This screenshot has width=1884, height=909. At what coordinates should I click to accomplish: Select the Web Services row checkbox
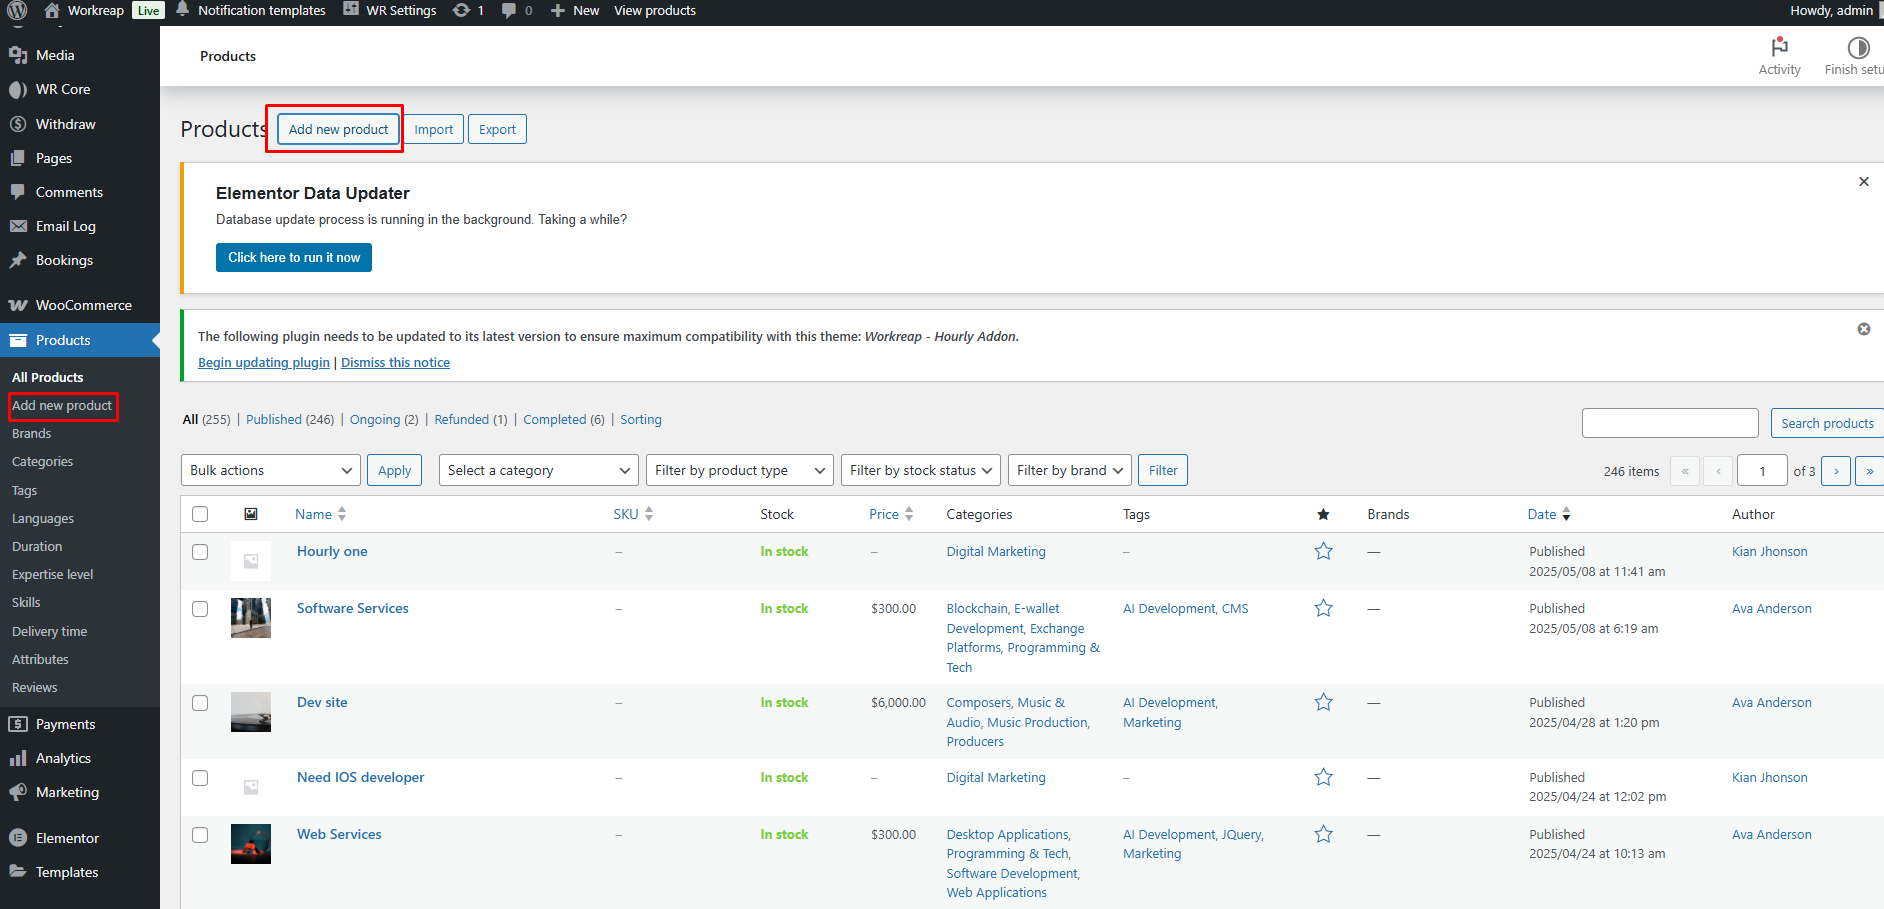pyautogui.click(x=200, y=835)
